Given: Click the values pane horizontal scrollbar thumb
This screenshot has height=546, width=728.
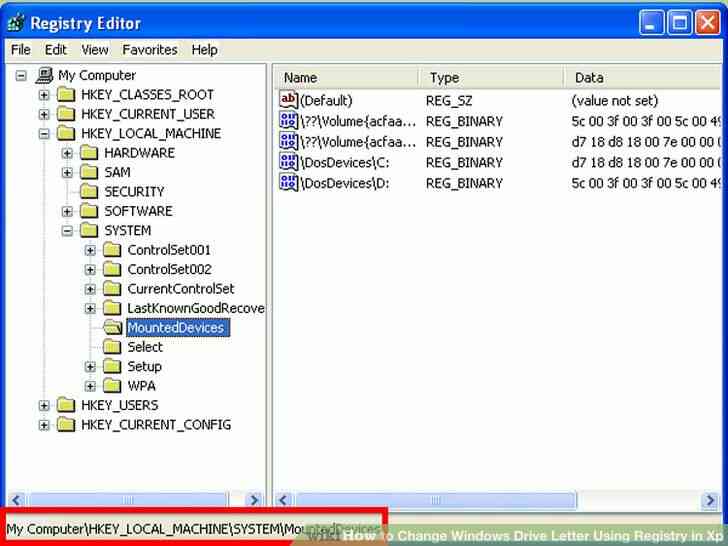Looking at the screenshot, I should (435, 500).
